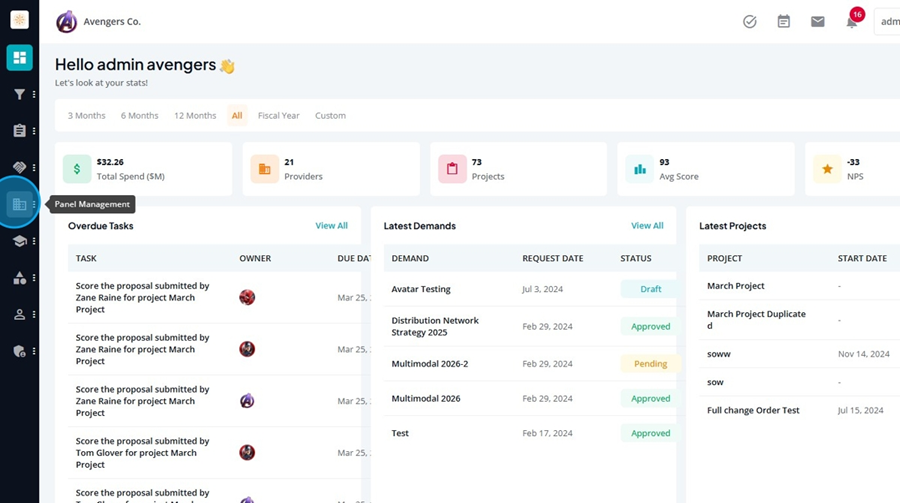Click the 73 Projects card

click(518, 169)
